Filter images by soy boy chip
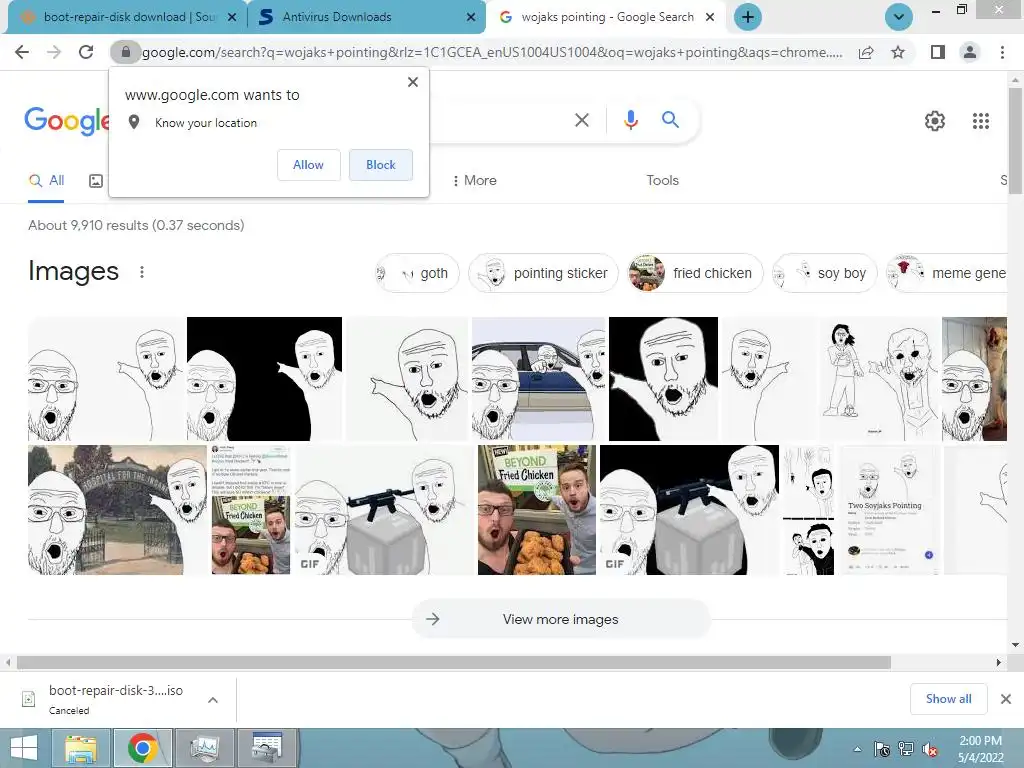This screenshot has width=1024, height=768. [824, 273]
